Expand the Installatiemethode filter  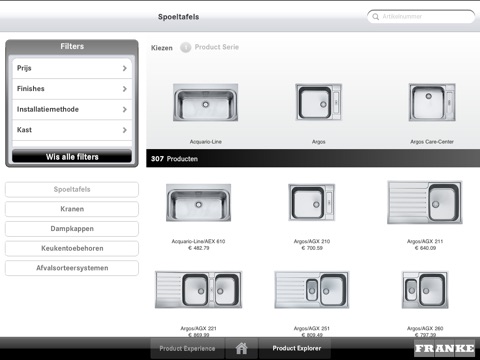(72, 110)
